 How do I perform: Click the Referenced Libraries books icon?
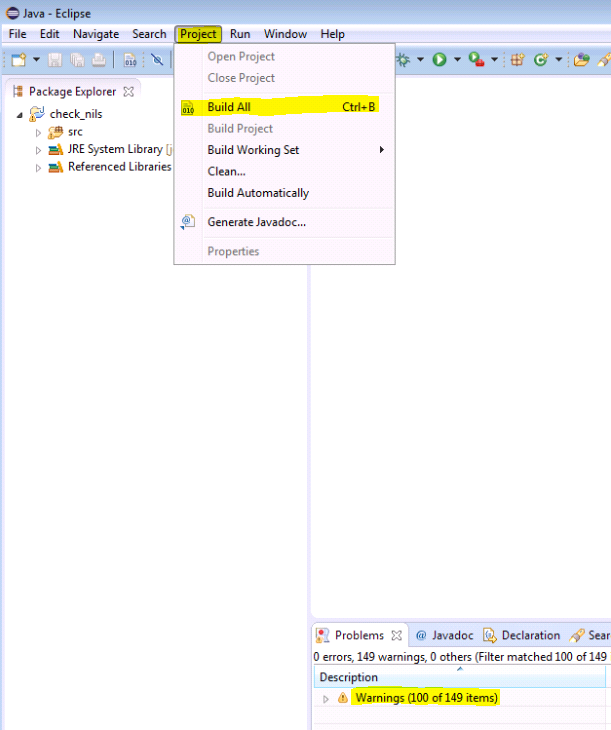pyautogui.click(x=56, y=167)
